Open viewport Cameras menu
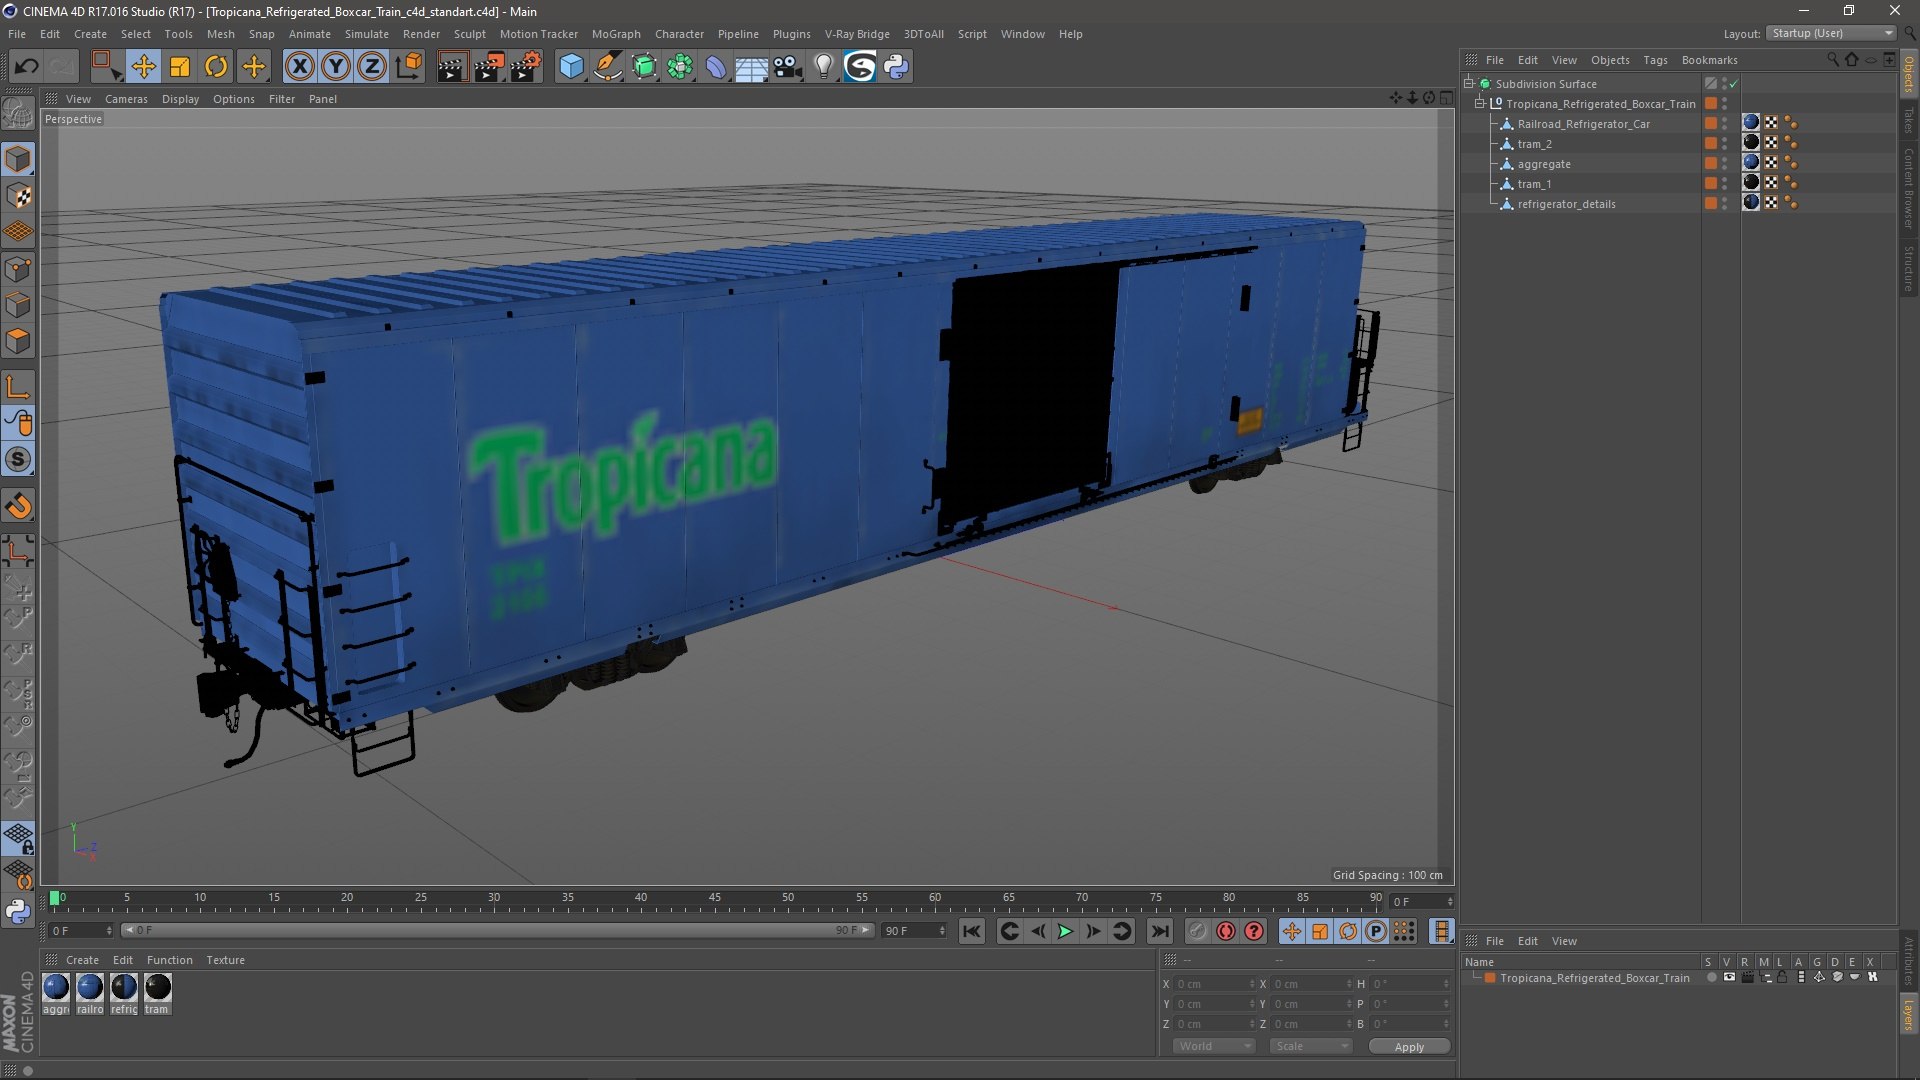 point(126,99)
